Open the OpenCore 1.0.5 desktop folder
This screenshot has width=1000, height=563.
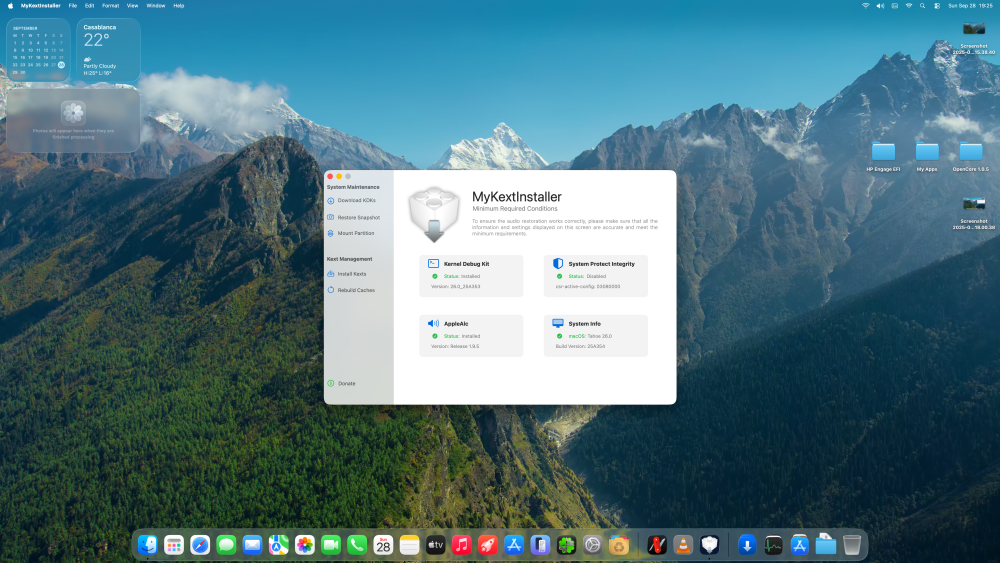point(971,156)
